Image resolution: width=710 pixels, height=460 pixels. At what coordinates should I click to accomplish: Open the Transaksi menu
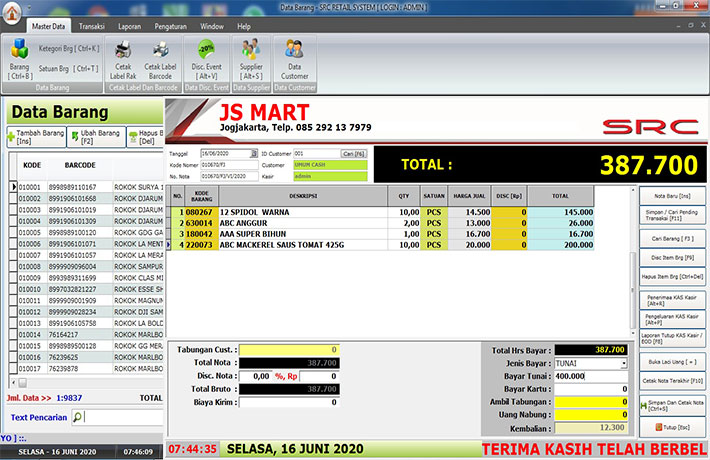coord(91,26)
